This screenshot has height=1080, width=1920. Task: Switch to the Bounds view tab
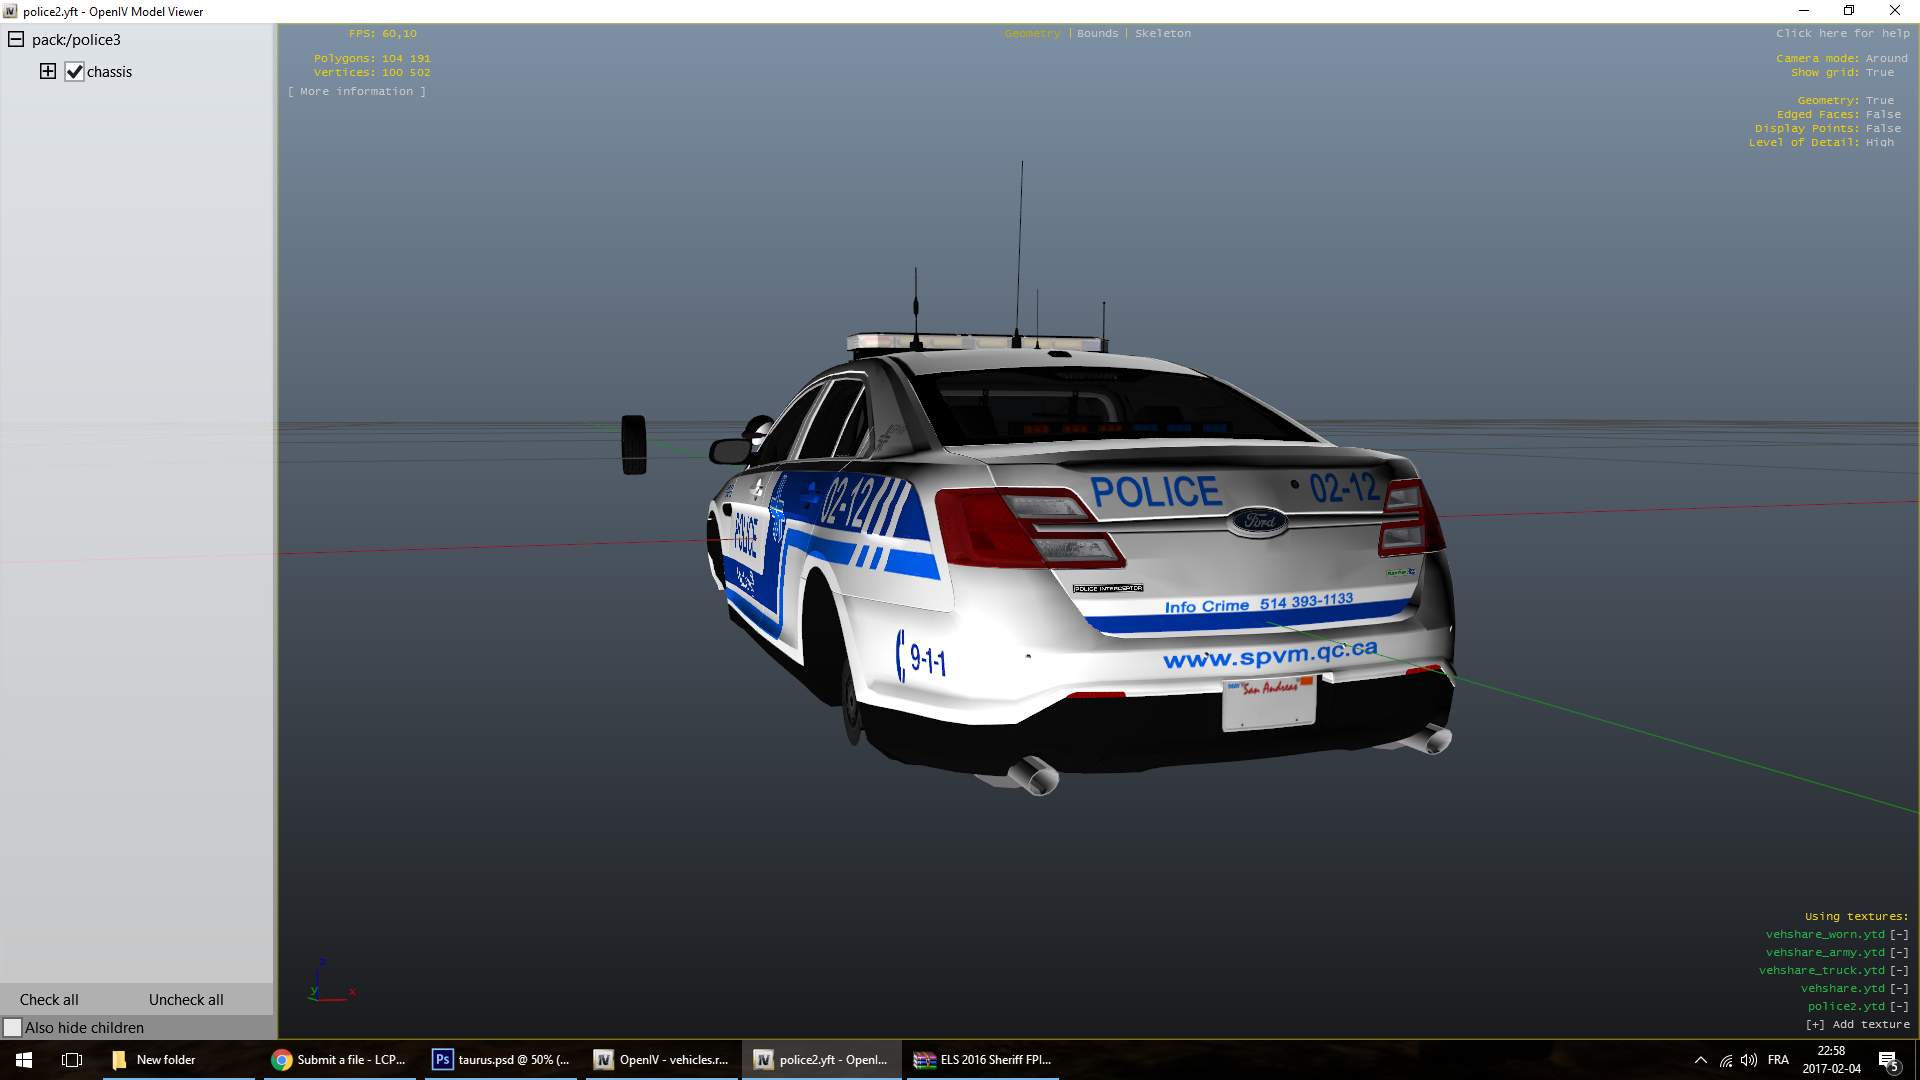pos(1097,33)
